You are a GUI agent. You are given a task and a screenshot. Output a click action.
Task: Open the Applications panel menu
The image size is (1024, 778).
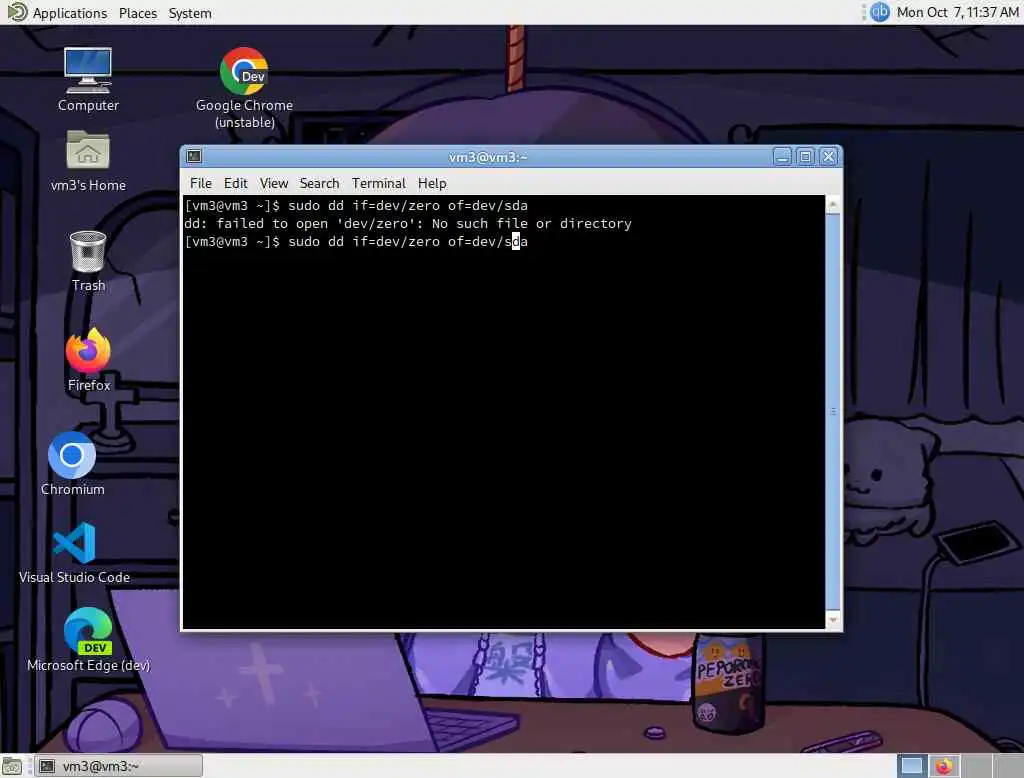coord(70,13)
